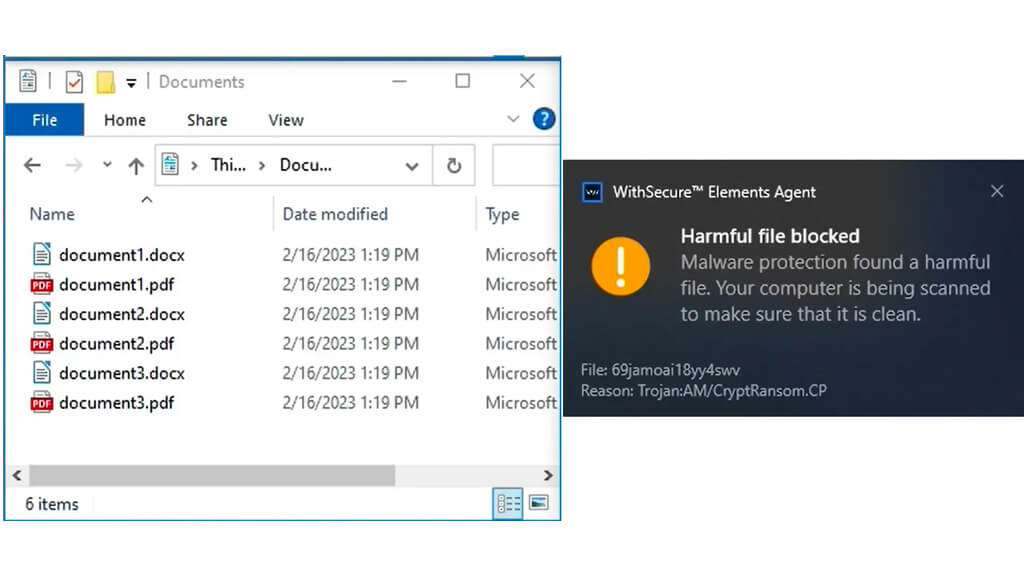This screenshot has height=576, width=1024.
Task: Switch to Large icons view in status bar
Action: [x=539, y=503]
